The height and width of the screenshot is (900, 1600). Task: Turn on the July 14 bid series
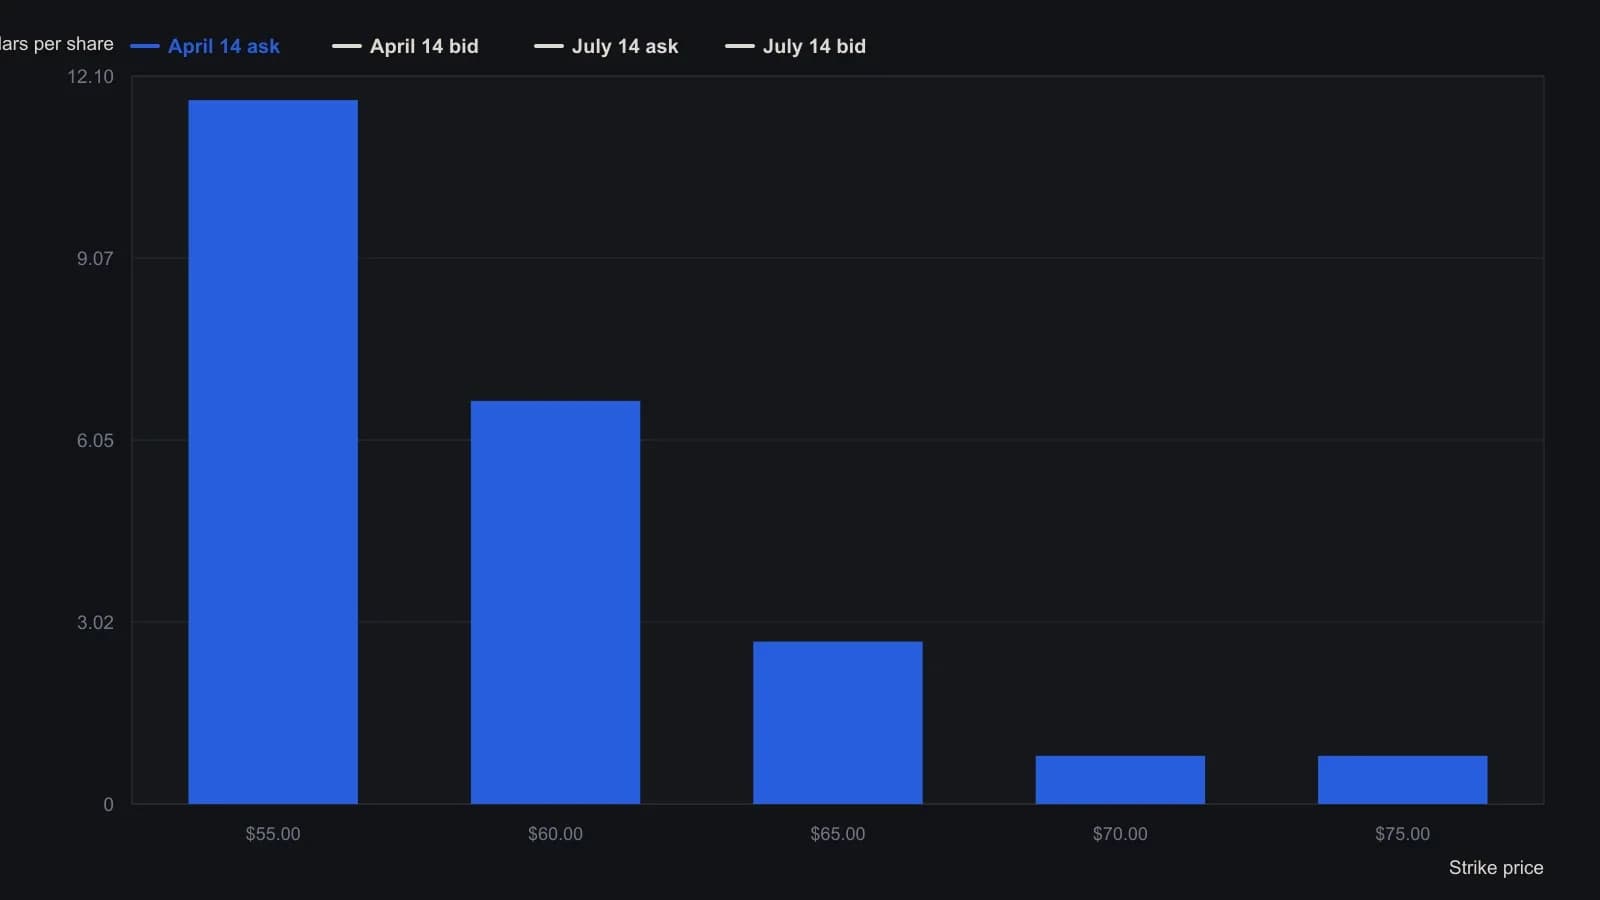pos(796,46)
